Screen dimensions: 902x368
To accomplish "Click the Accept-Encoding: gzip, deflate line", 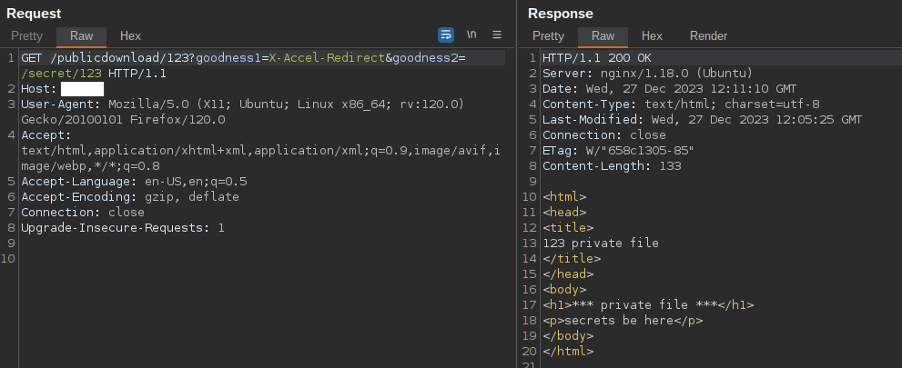I will click(130, 197).
